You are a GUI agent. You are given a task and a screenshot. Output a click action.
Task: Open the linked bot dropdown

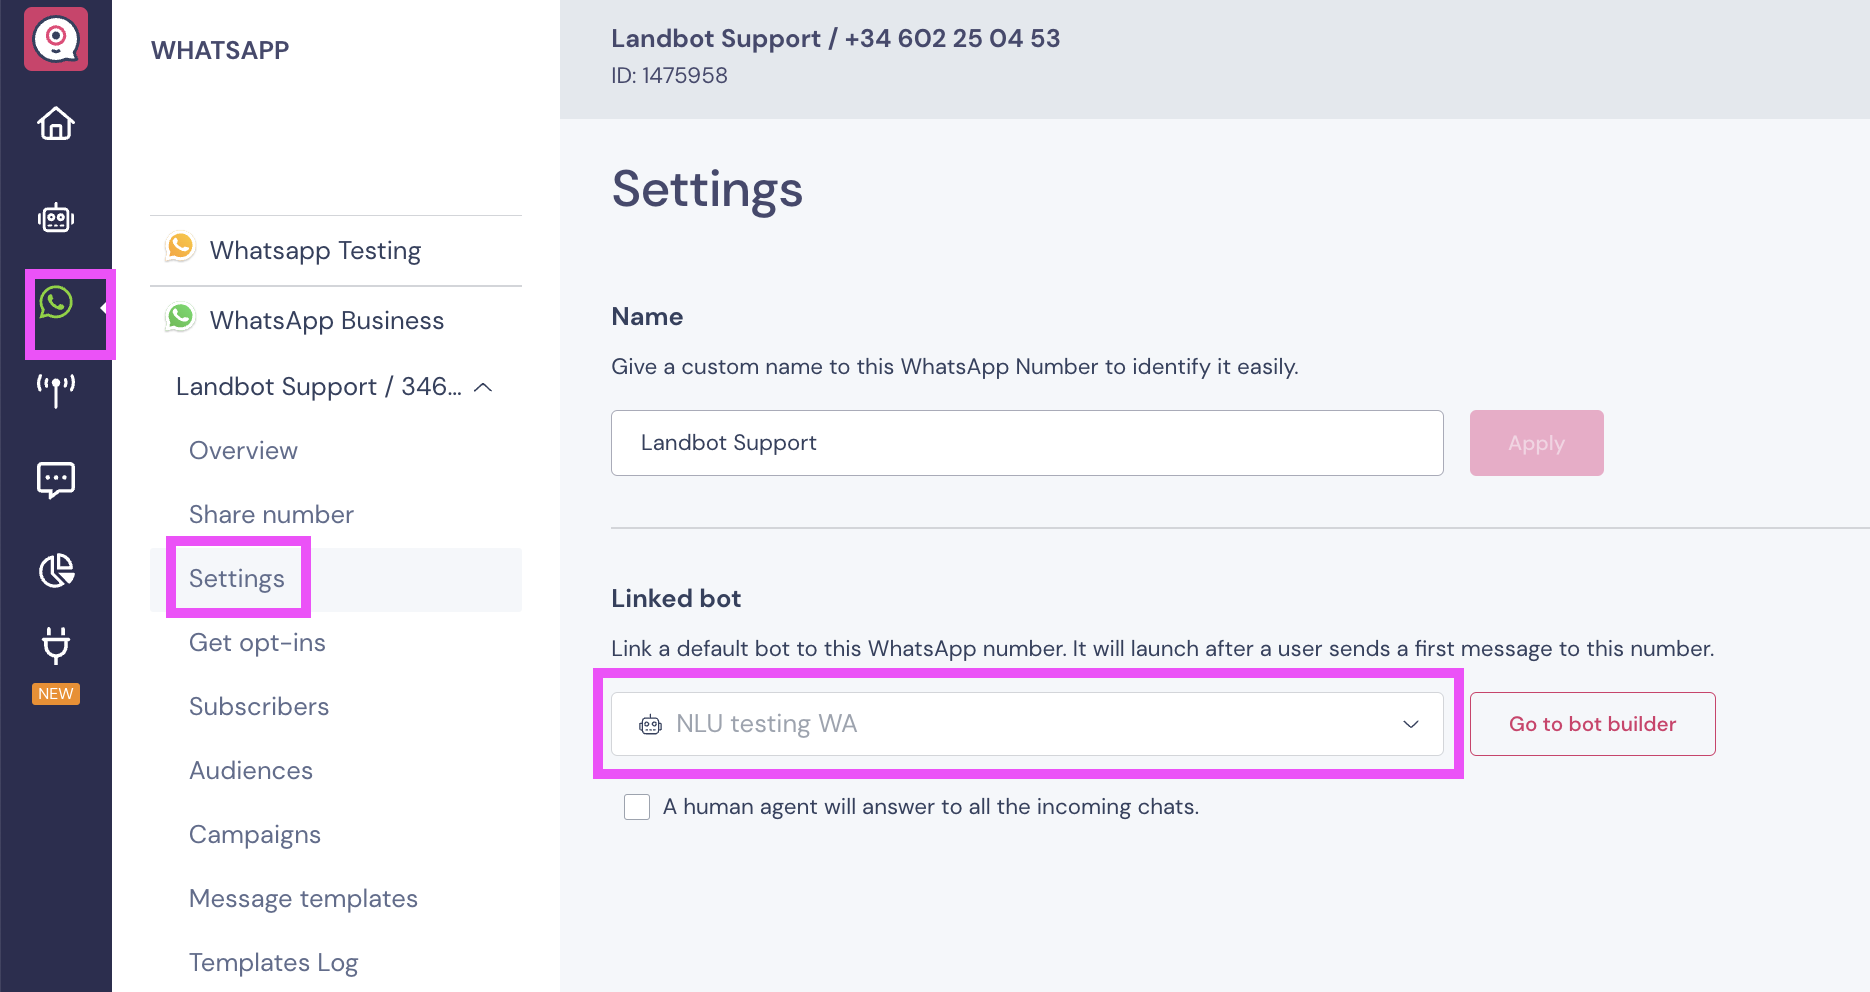coord(1027,724)
